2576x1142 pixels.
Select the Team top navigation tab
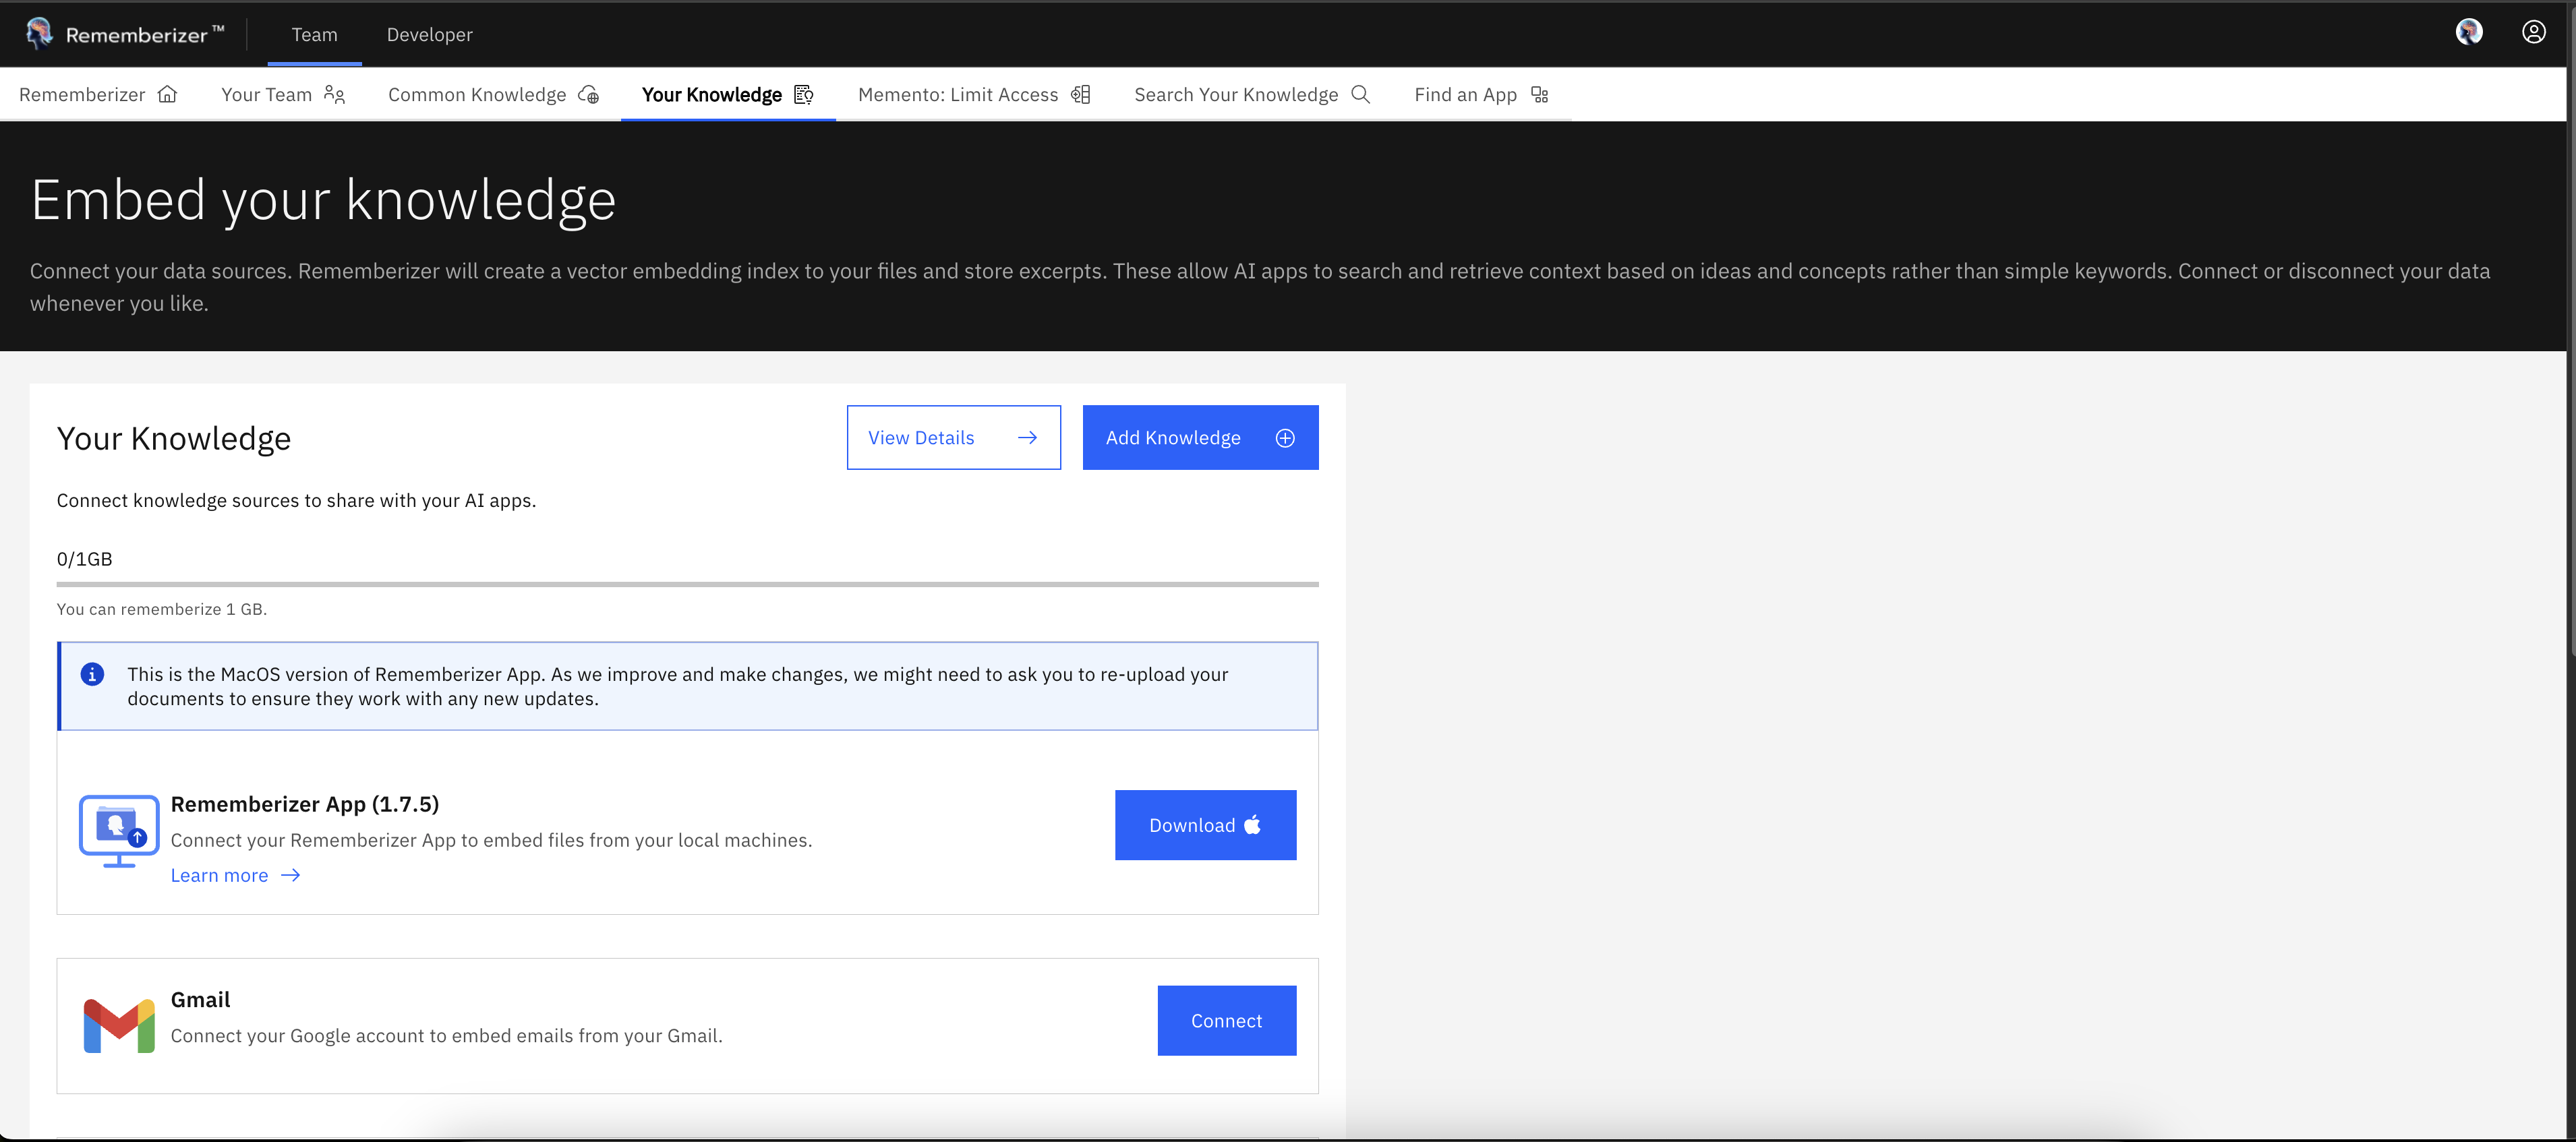click(314, 35)
